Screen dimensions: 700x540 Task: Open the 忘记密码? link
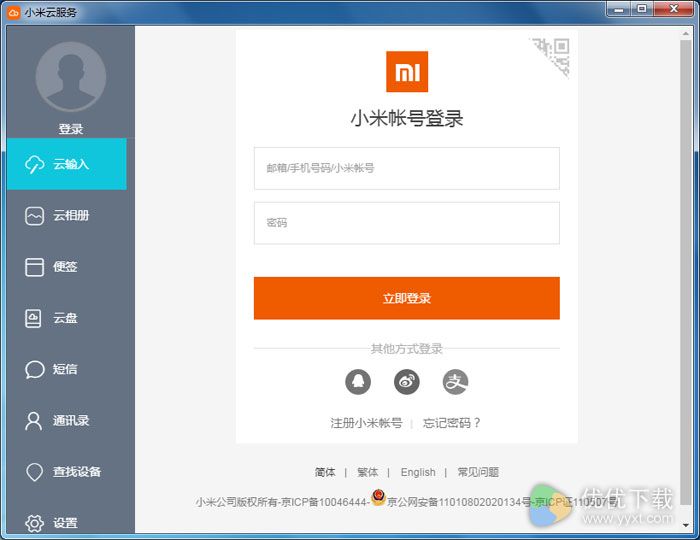click(451, 423)
